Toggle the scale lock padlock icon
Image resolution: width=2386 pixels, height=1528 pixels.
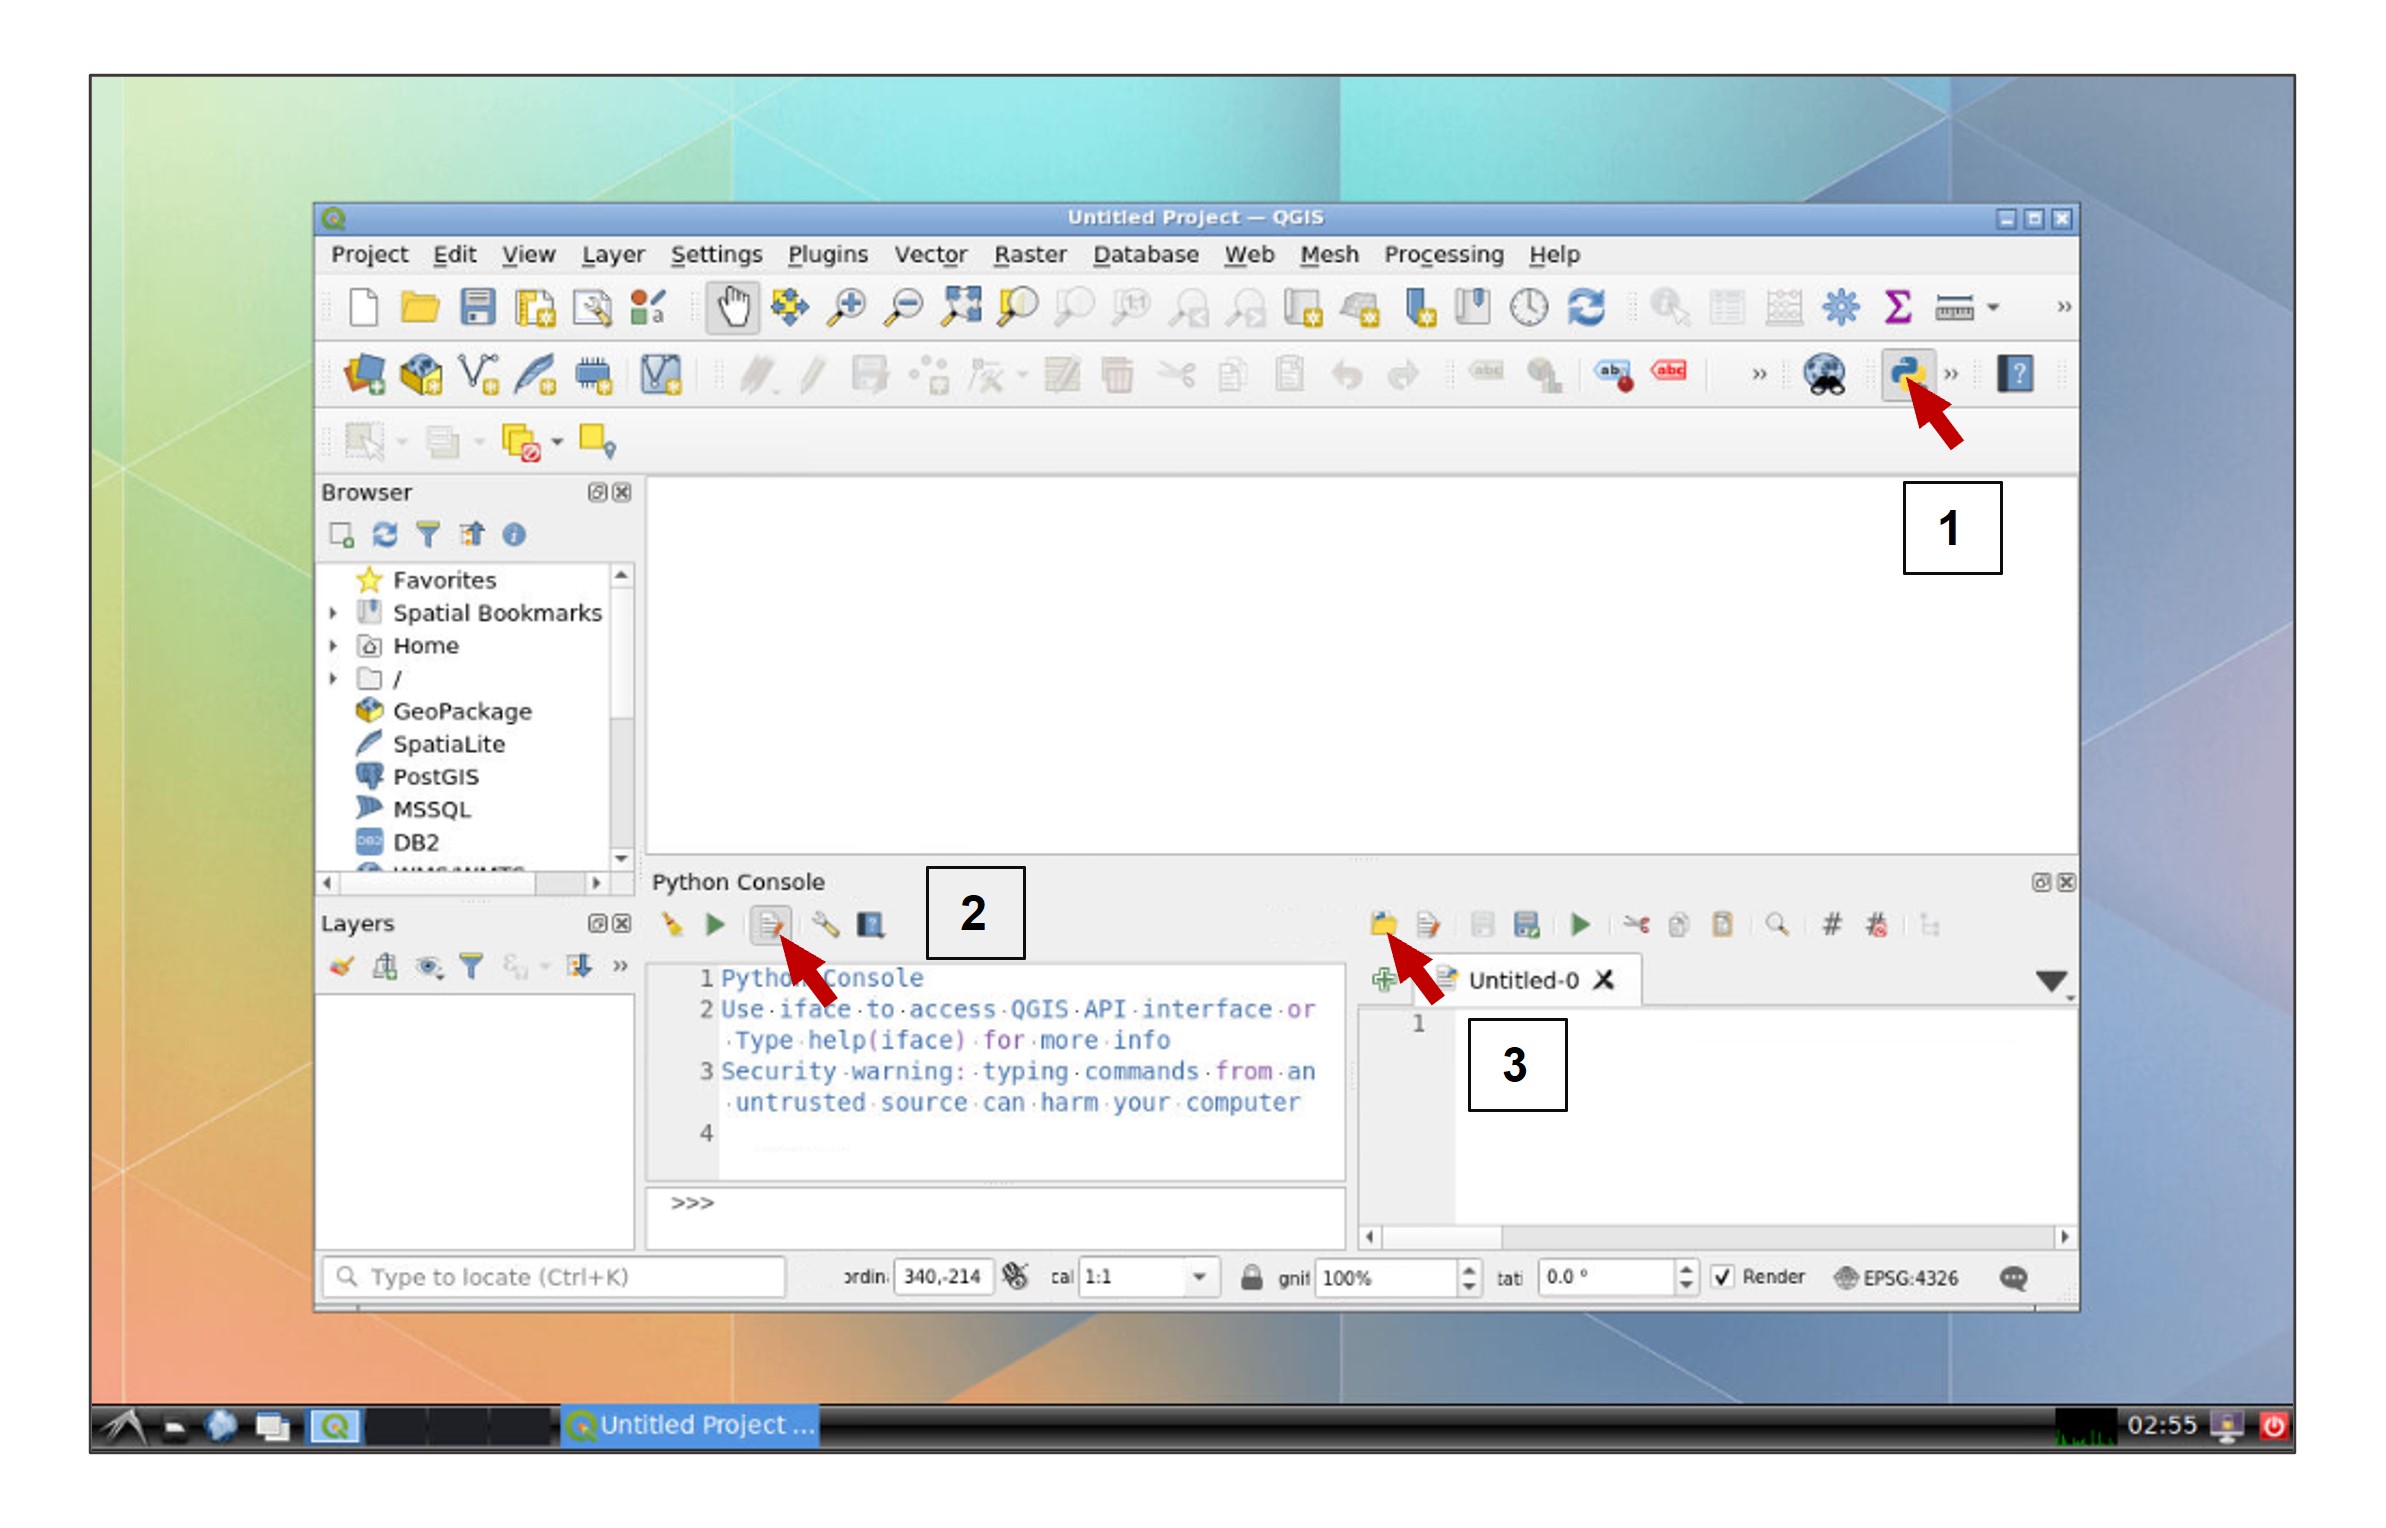click(x=1250, y=1277)
